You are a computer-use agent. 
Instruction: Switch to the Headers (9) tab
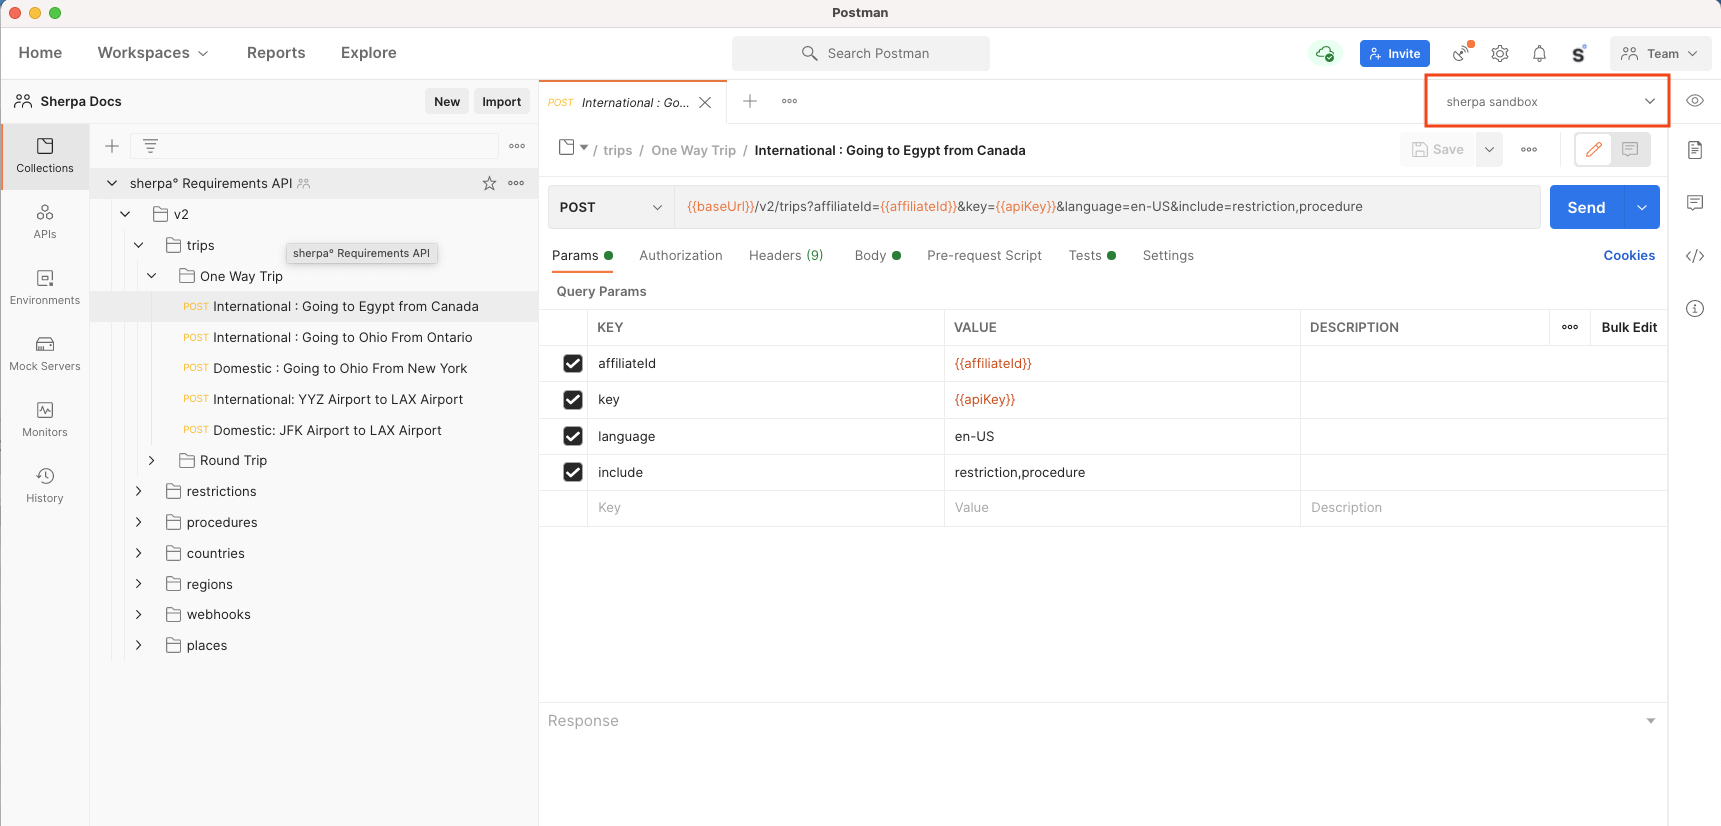[x=786, y=255]
